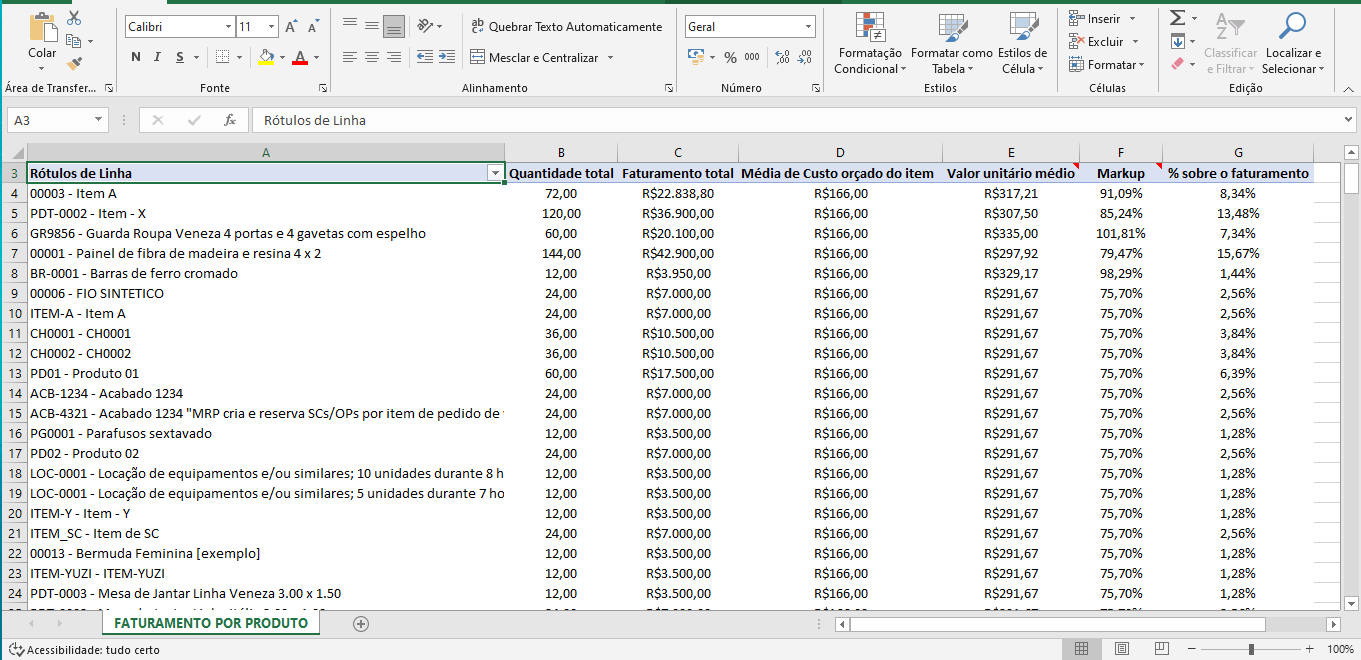Toggle Quebrar Texto Automaticamente
Viewport: 1361px width, 660px height.
coord(565,27)
